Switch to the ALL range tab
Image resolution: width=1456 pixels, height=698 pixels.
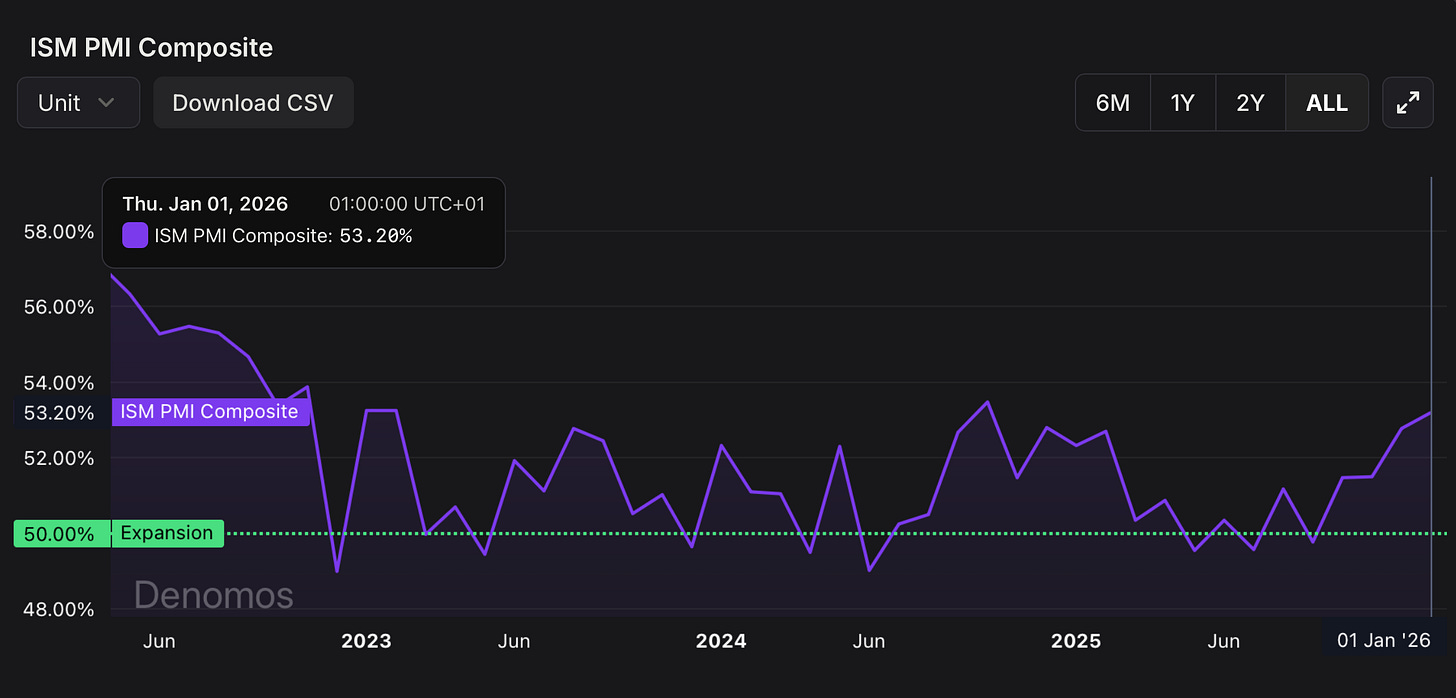point(1326,102)
